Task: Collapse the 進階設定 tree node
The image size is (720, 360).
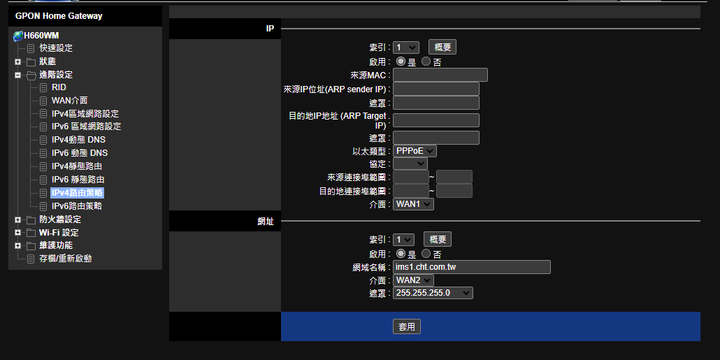Action: click(x=18, y=75)
